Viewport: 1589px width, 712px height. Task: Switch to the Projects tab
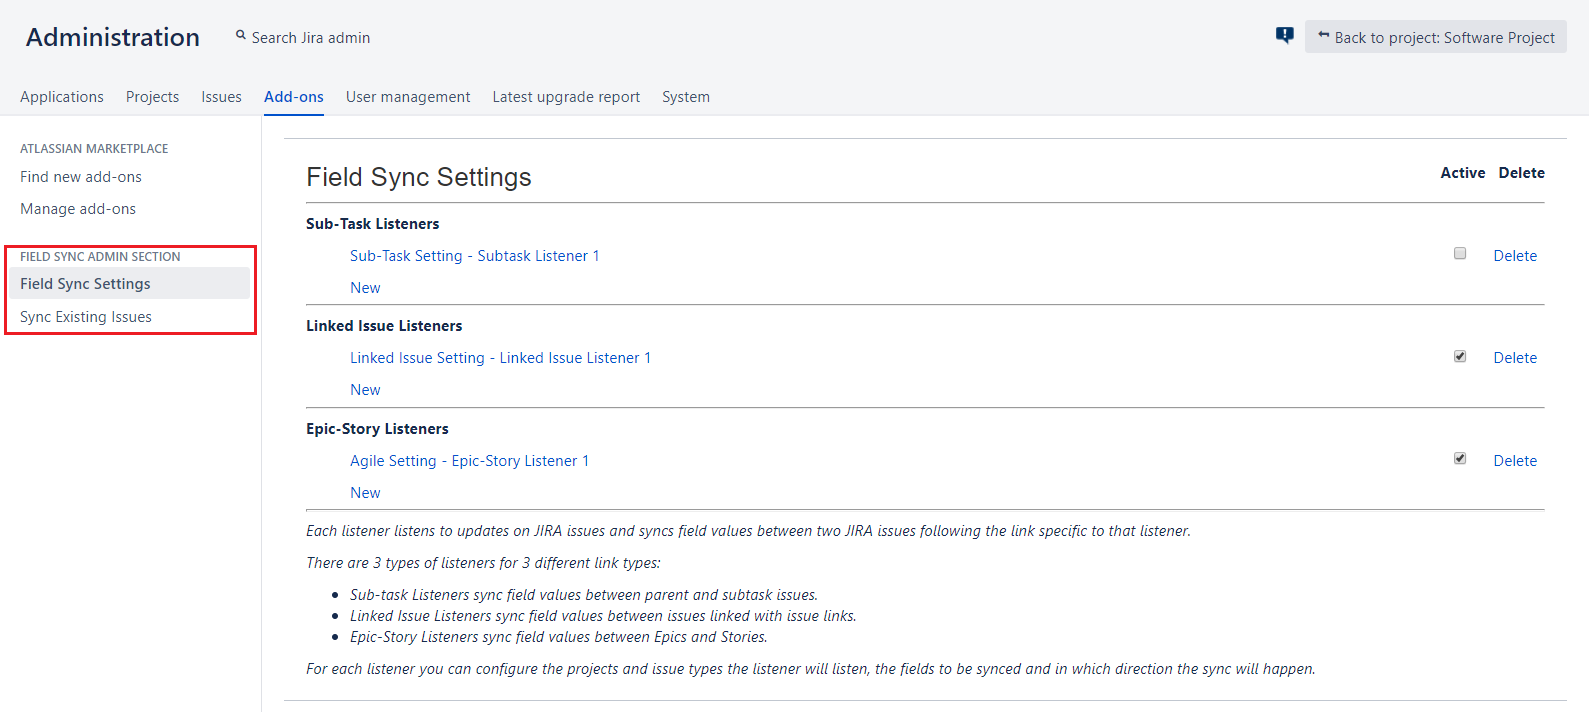[x=152, y=97]
